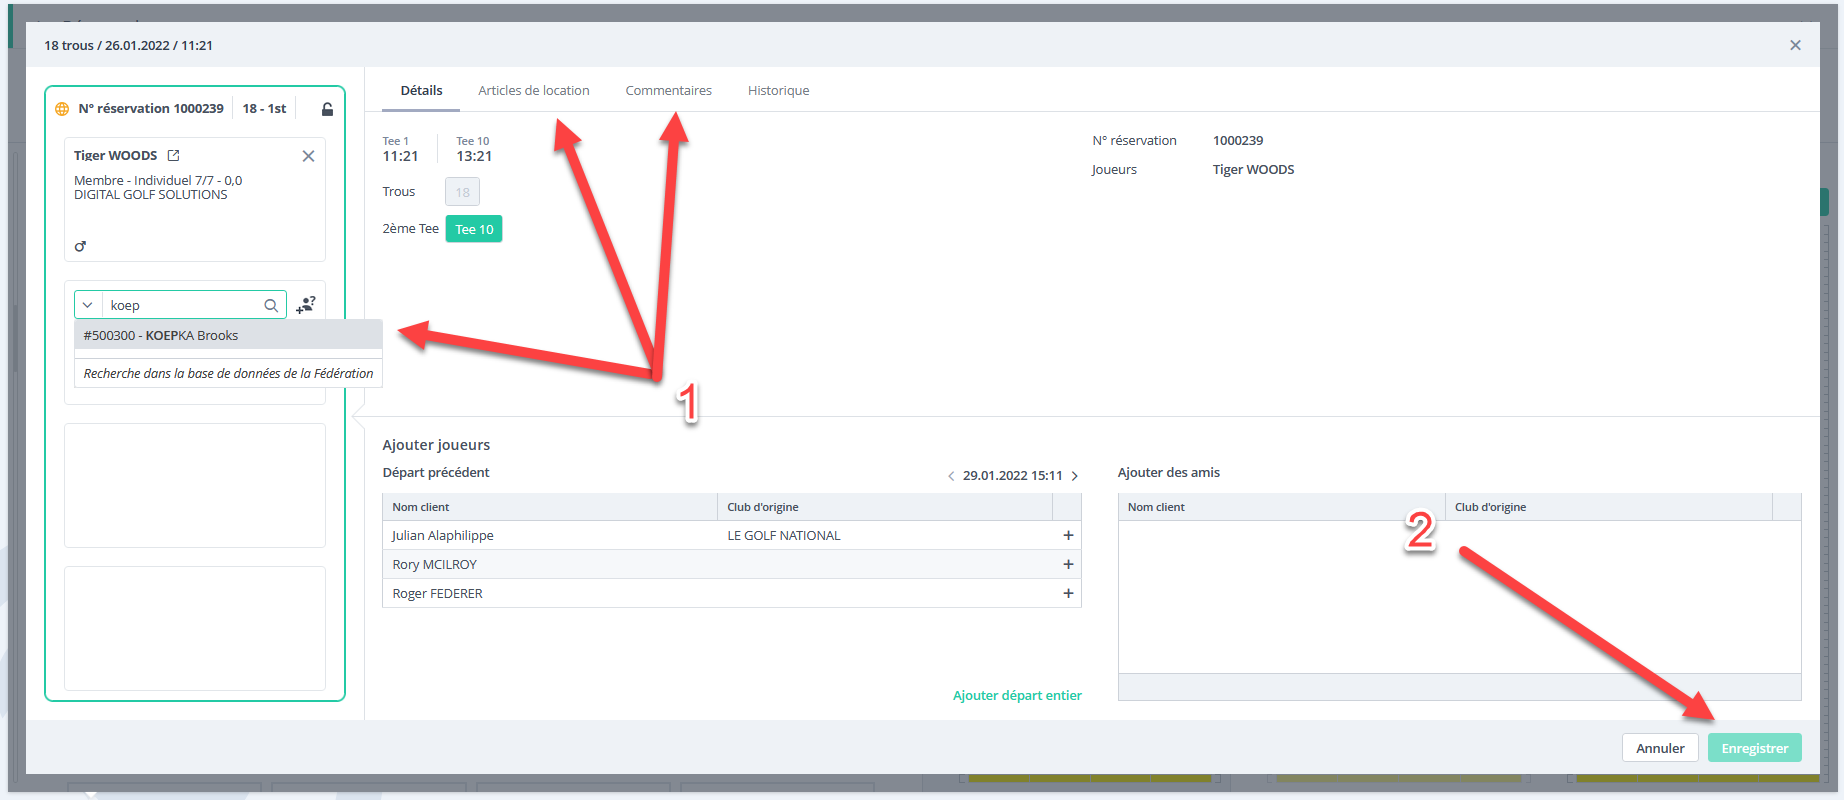Click the lock icon on reservation card
1844x800 pixels.
pos(327,109)
